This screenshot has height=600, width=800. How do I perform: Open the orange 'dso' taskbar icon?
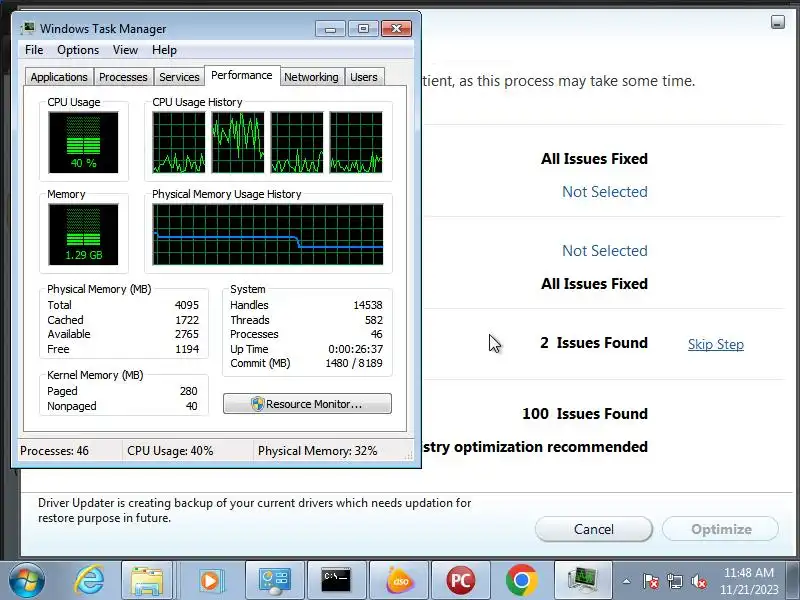point(400,580)
